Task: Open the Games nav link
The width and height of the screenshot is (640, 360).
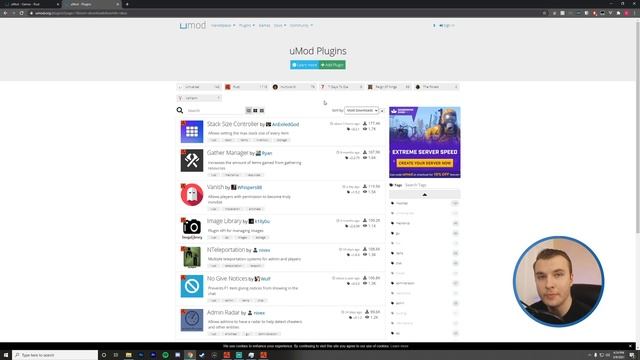Action: (x=264, y=25)
